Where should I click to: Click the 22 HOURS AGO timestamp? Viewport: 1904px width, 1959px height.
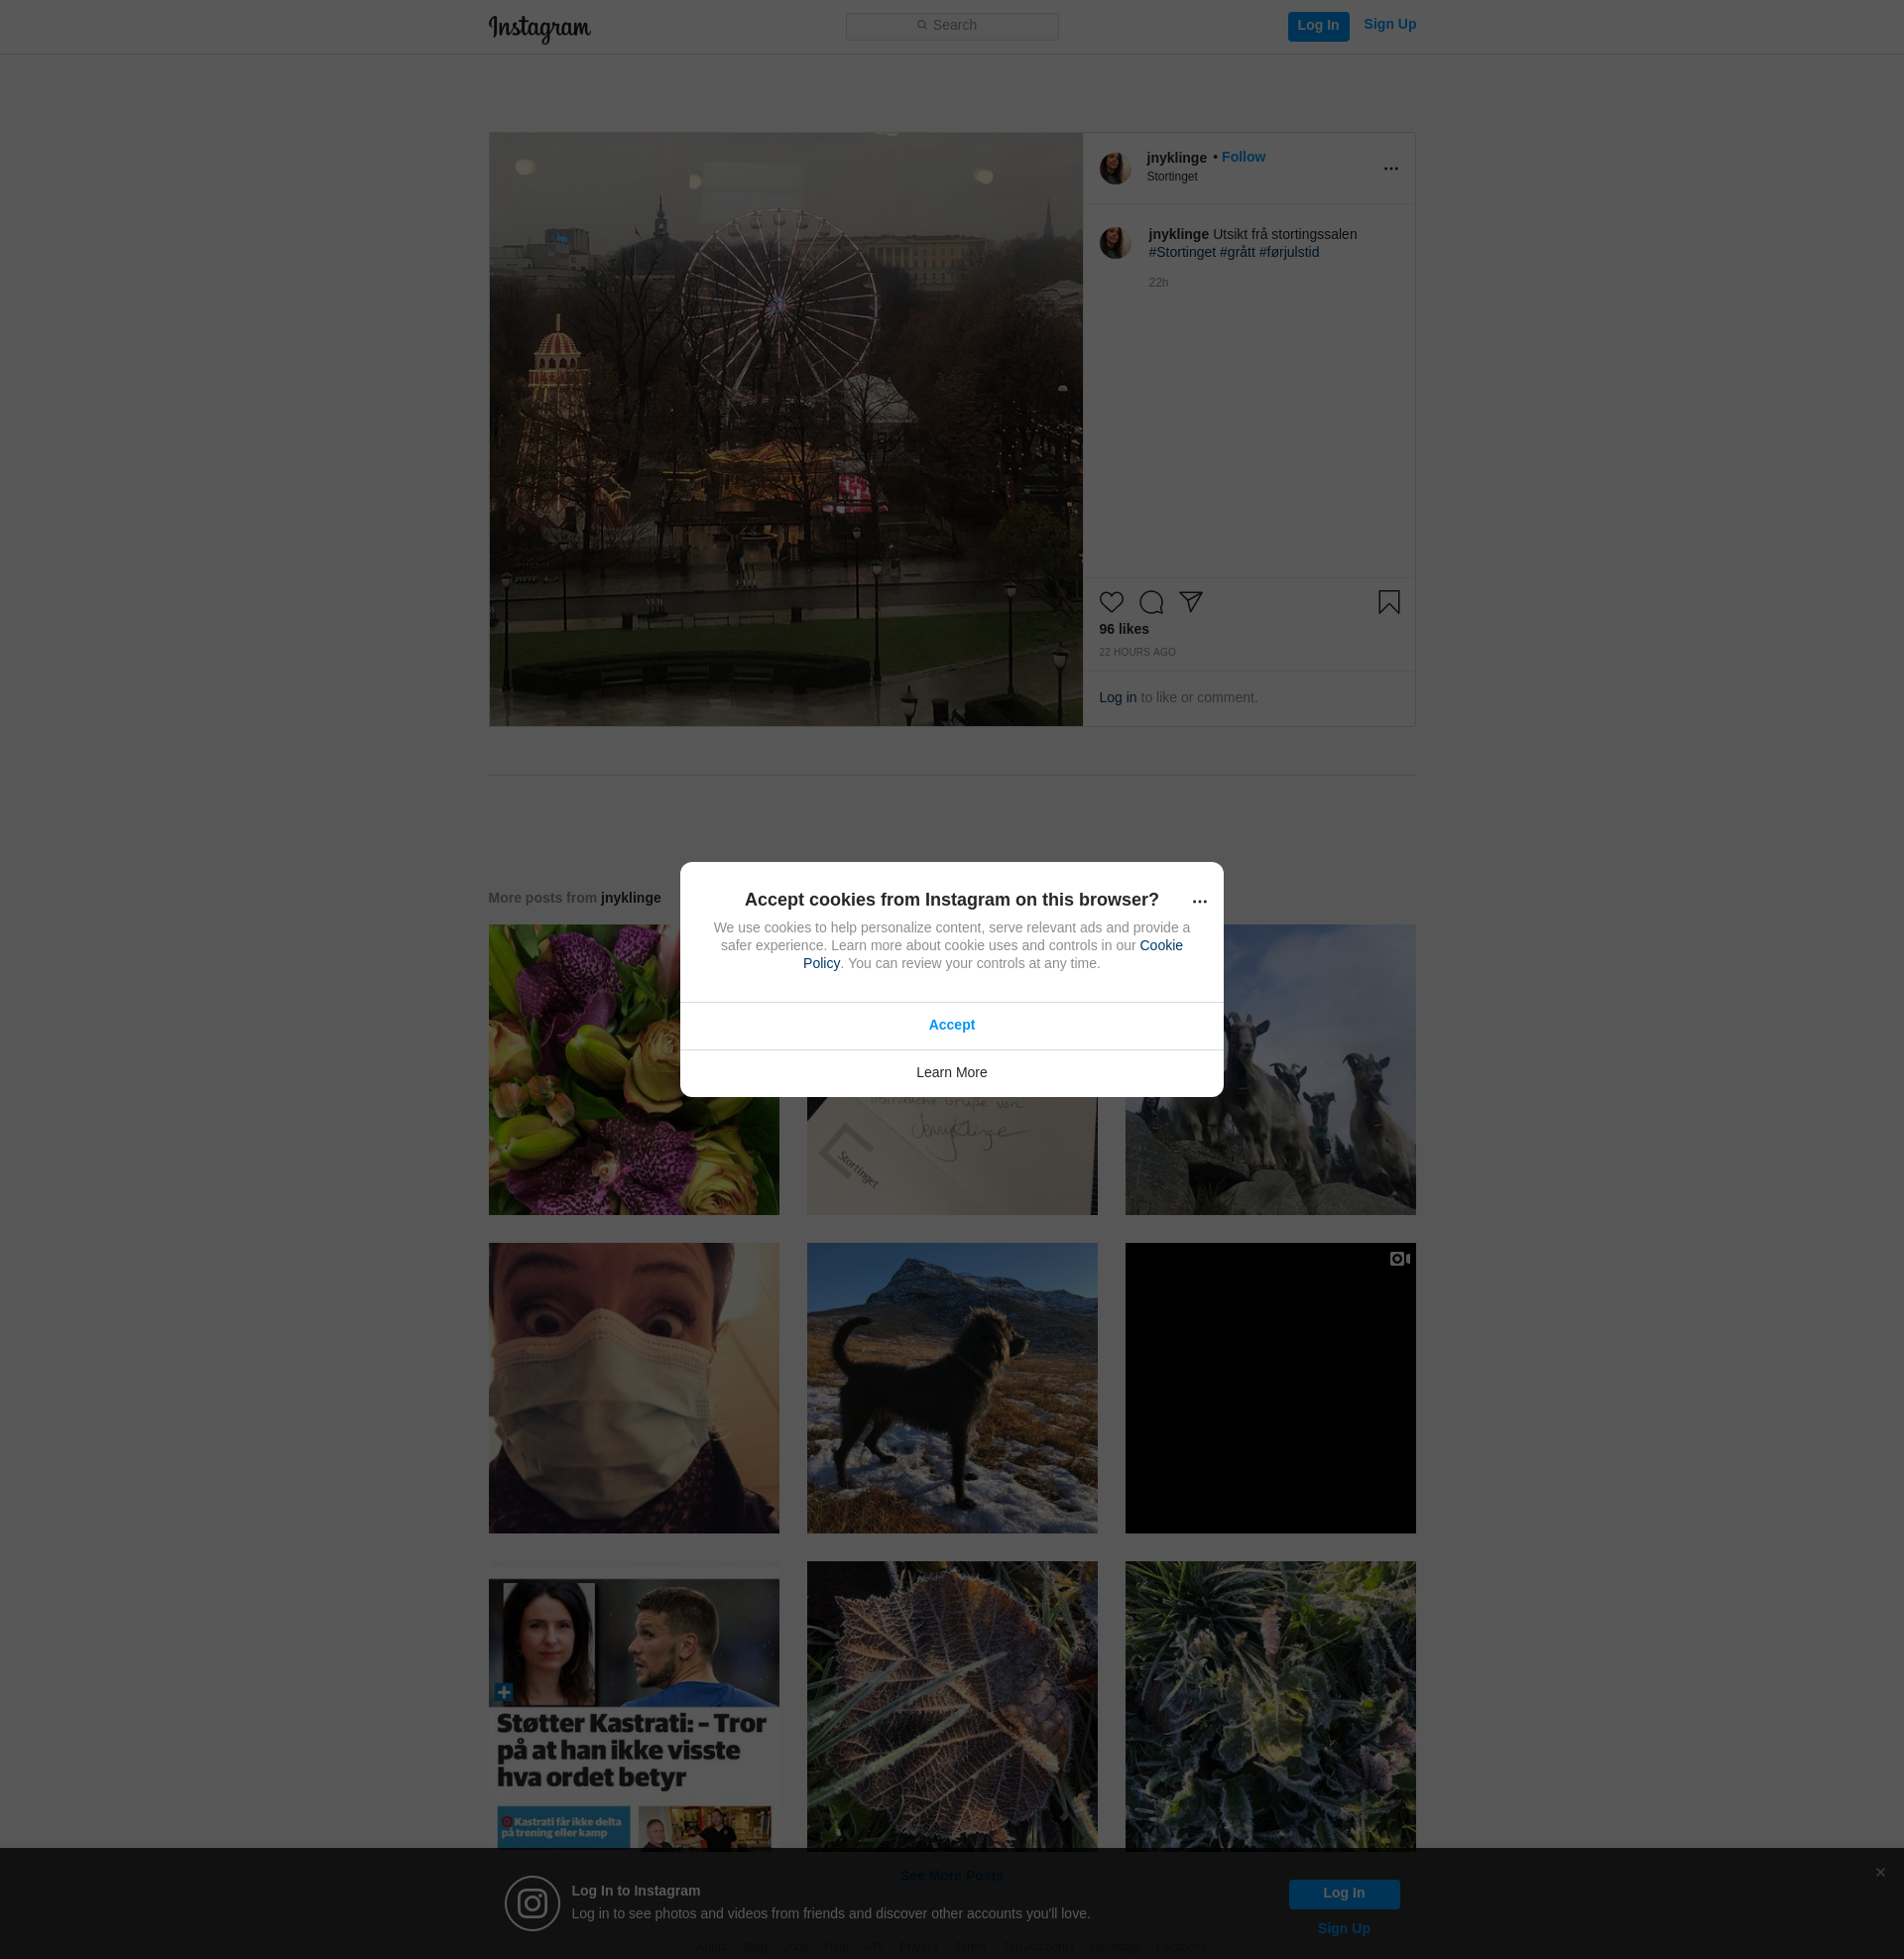(1136, 652)
